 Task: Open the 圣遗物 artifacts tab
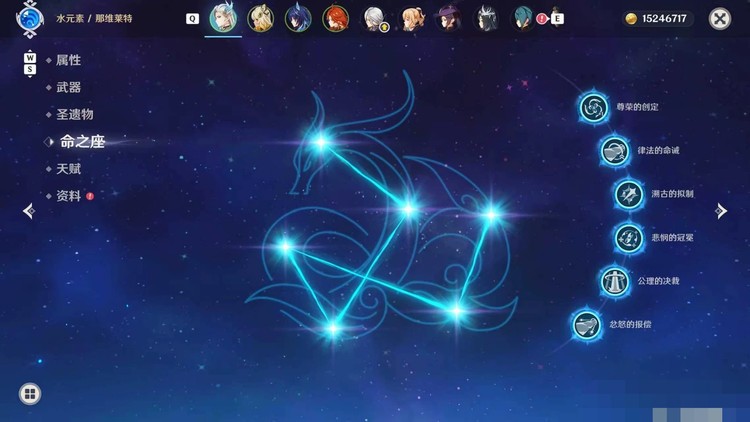[75, 114]
